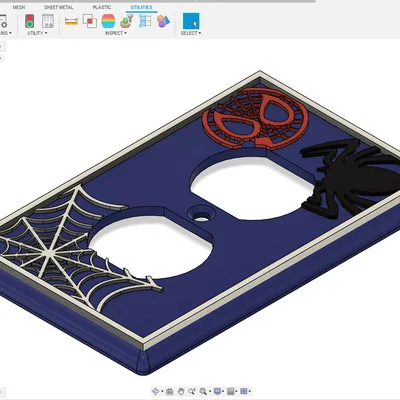Image resolution: width=400 pixels, height=400 pixels.
Task: Open the rainbow-striped analysis tool
Action: pyautogui.click(x=108, y=21)
